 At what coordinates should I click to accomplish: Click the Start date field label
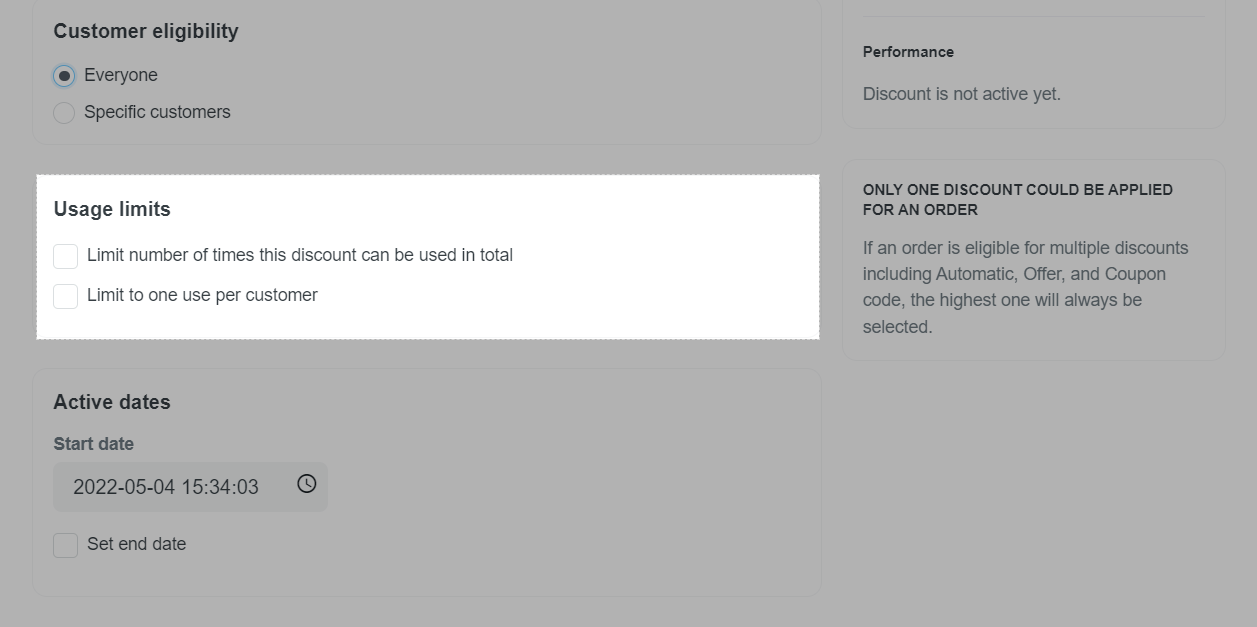tap(94, 444)
